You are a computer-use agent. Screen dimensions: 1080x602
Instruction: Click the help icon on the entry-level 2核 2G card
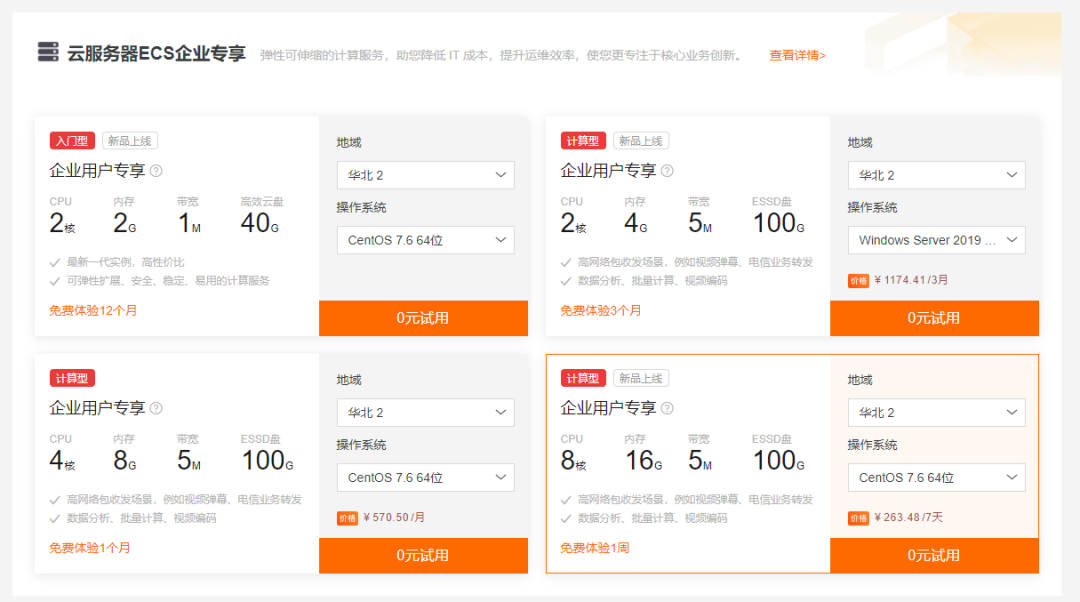[156, 171]
